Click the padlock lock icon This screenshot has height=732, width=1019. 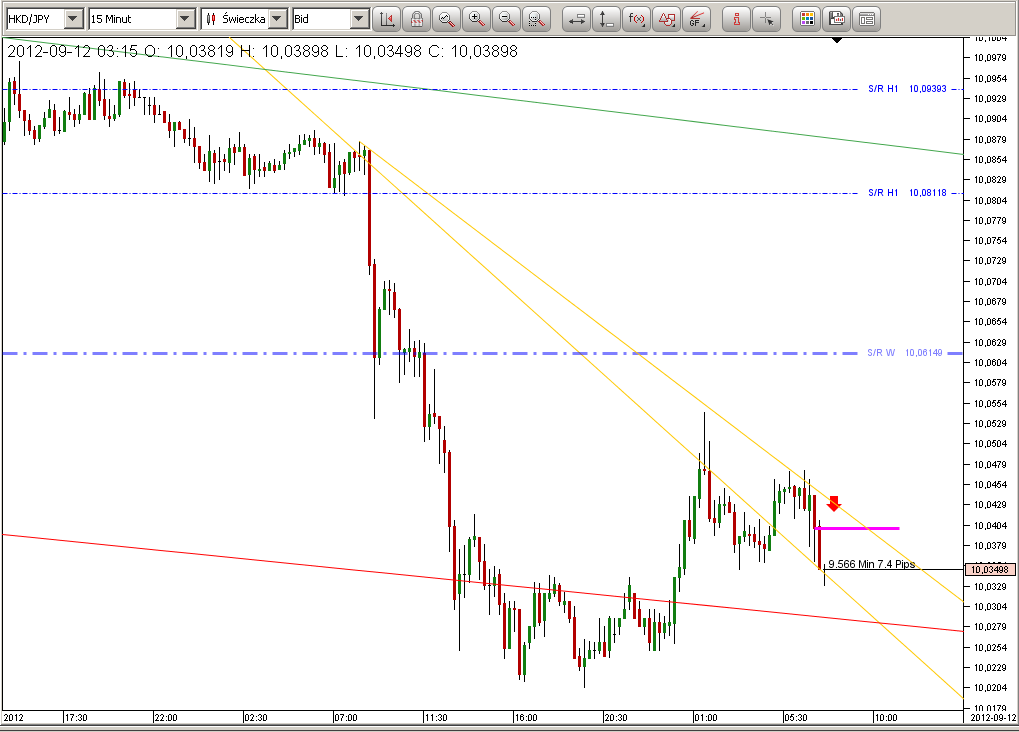417,20
